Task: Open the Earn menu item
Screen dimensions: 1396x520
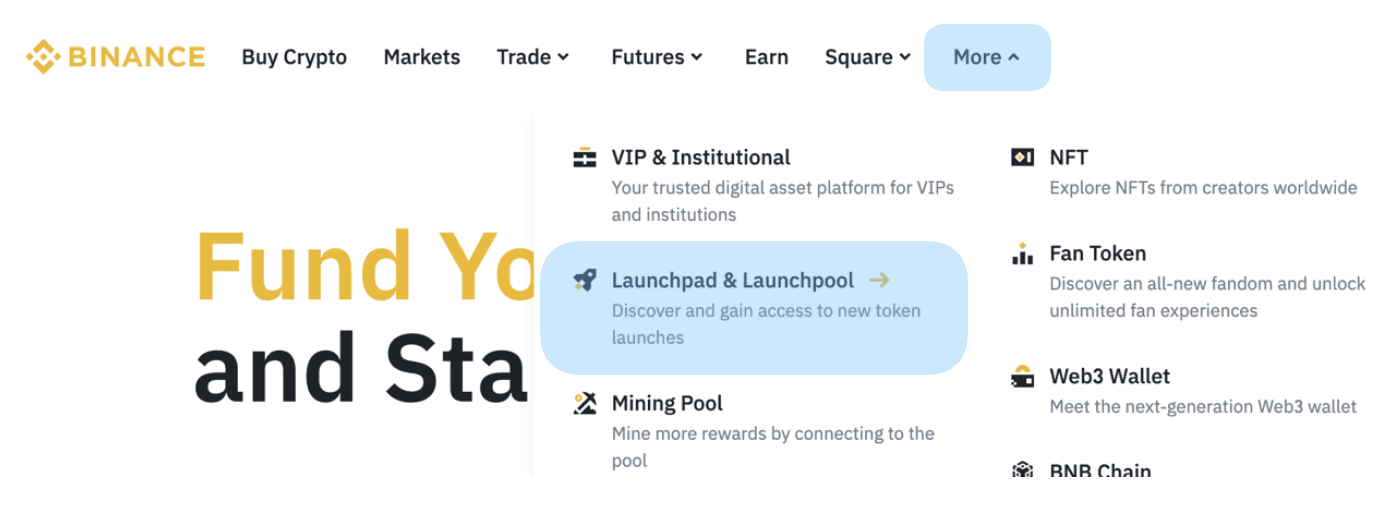Action: [766, 57]
